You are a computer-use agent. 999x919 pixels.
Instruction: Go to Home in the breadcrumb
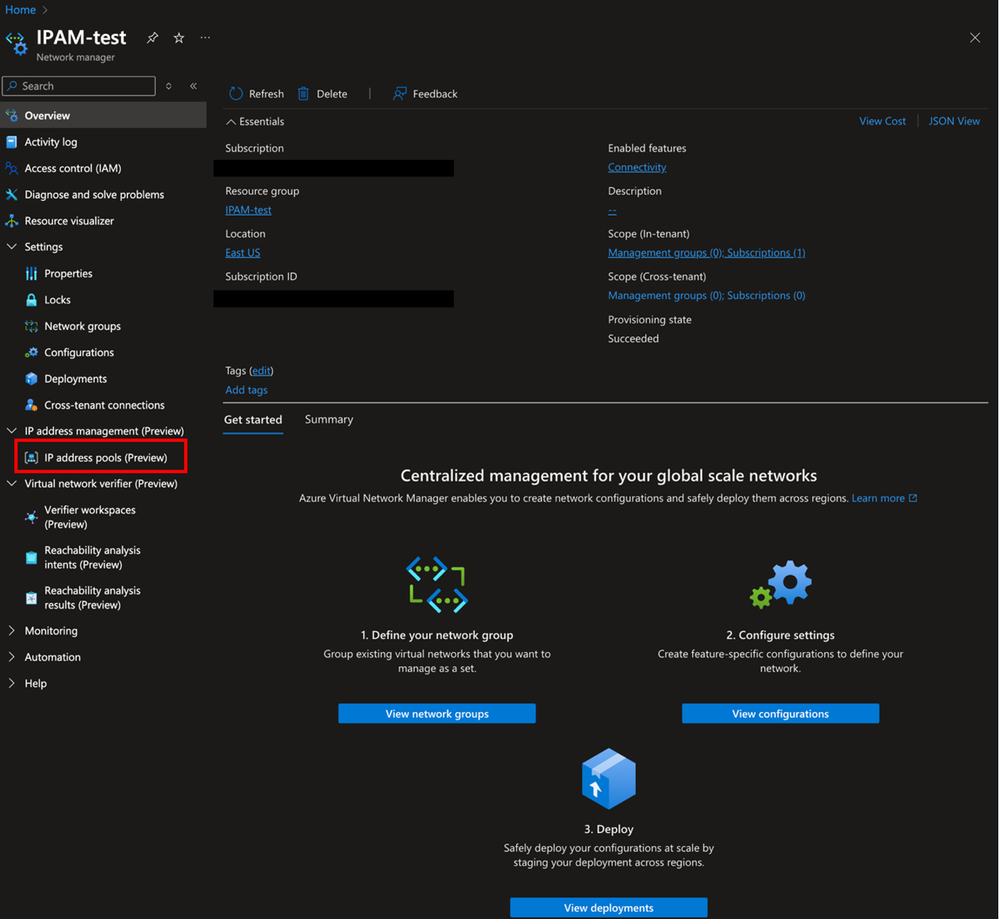tap(20, 10)
